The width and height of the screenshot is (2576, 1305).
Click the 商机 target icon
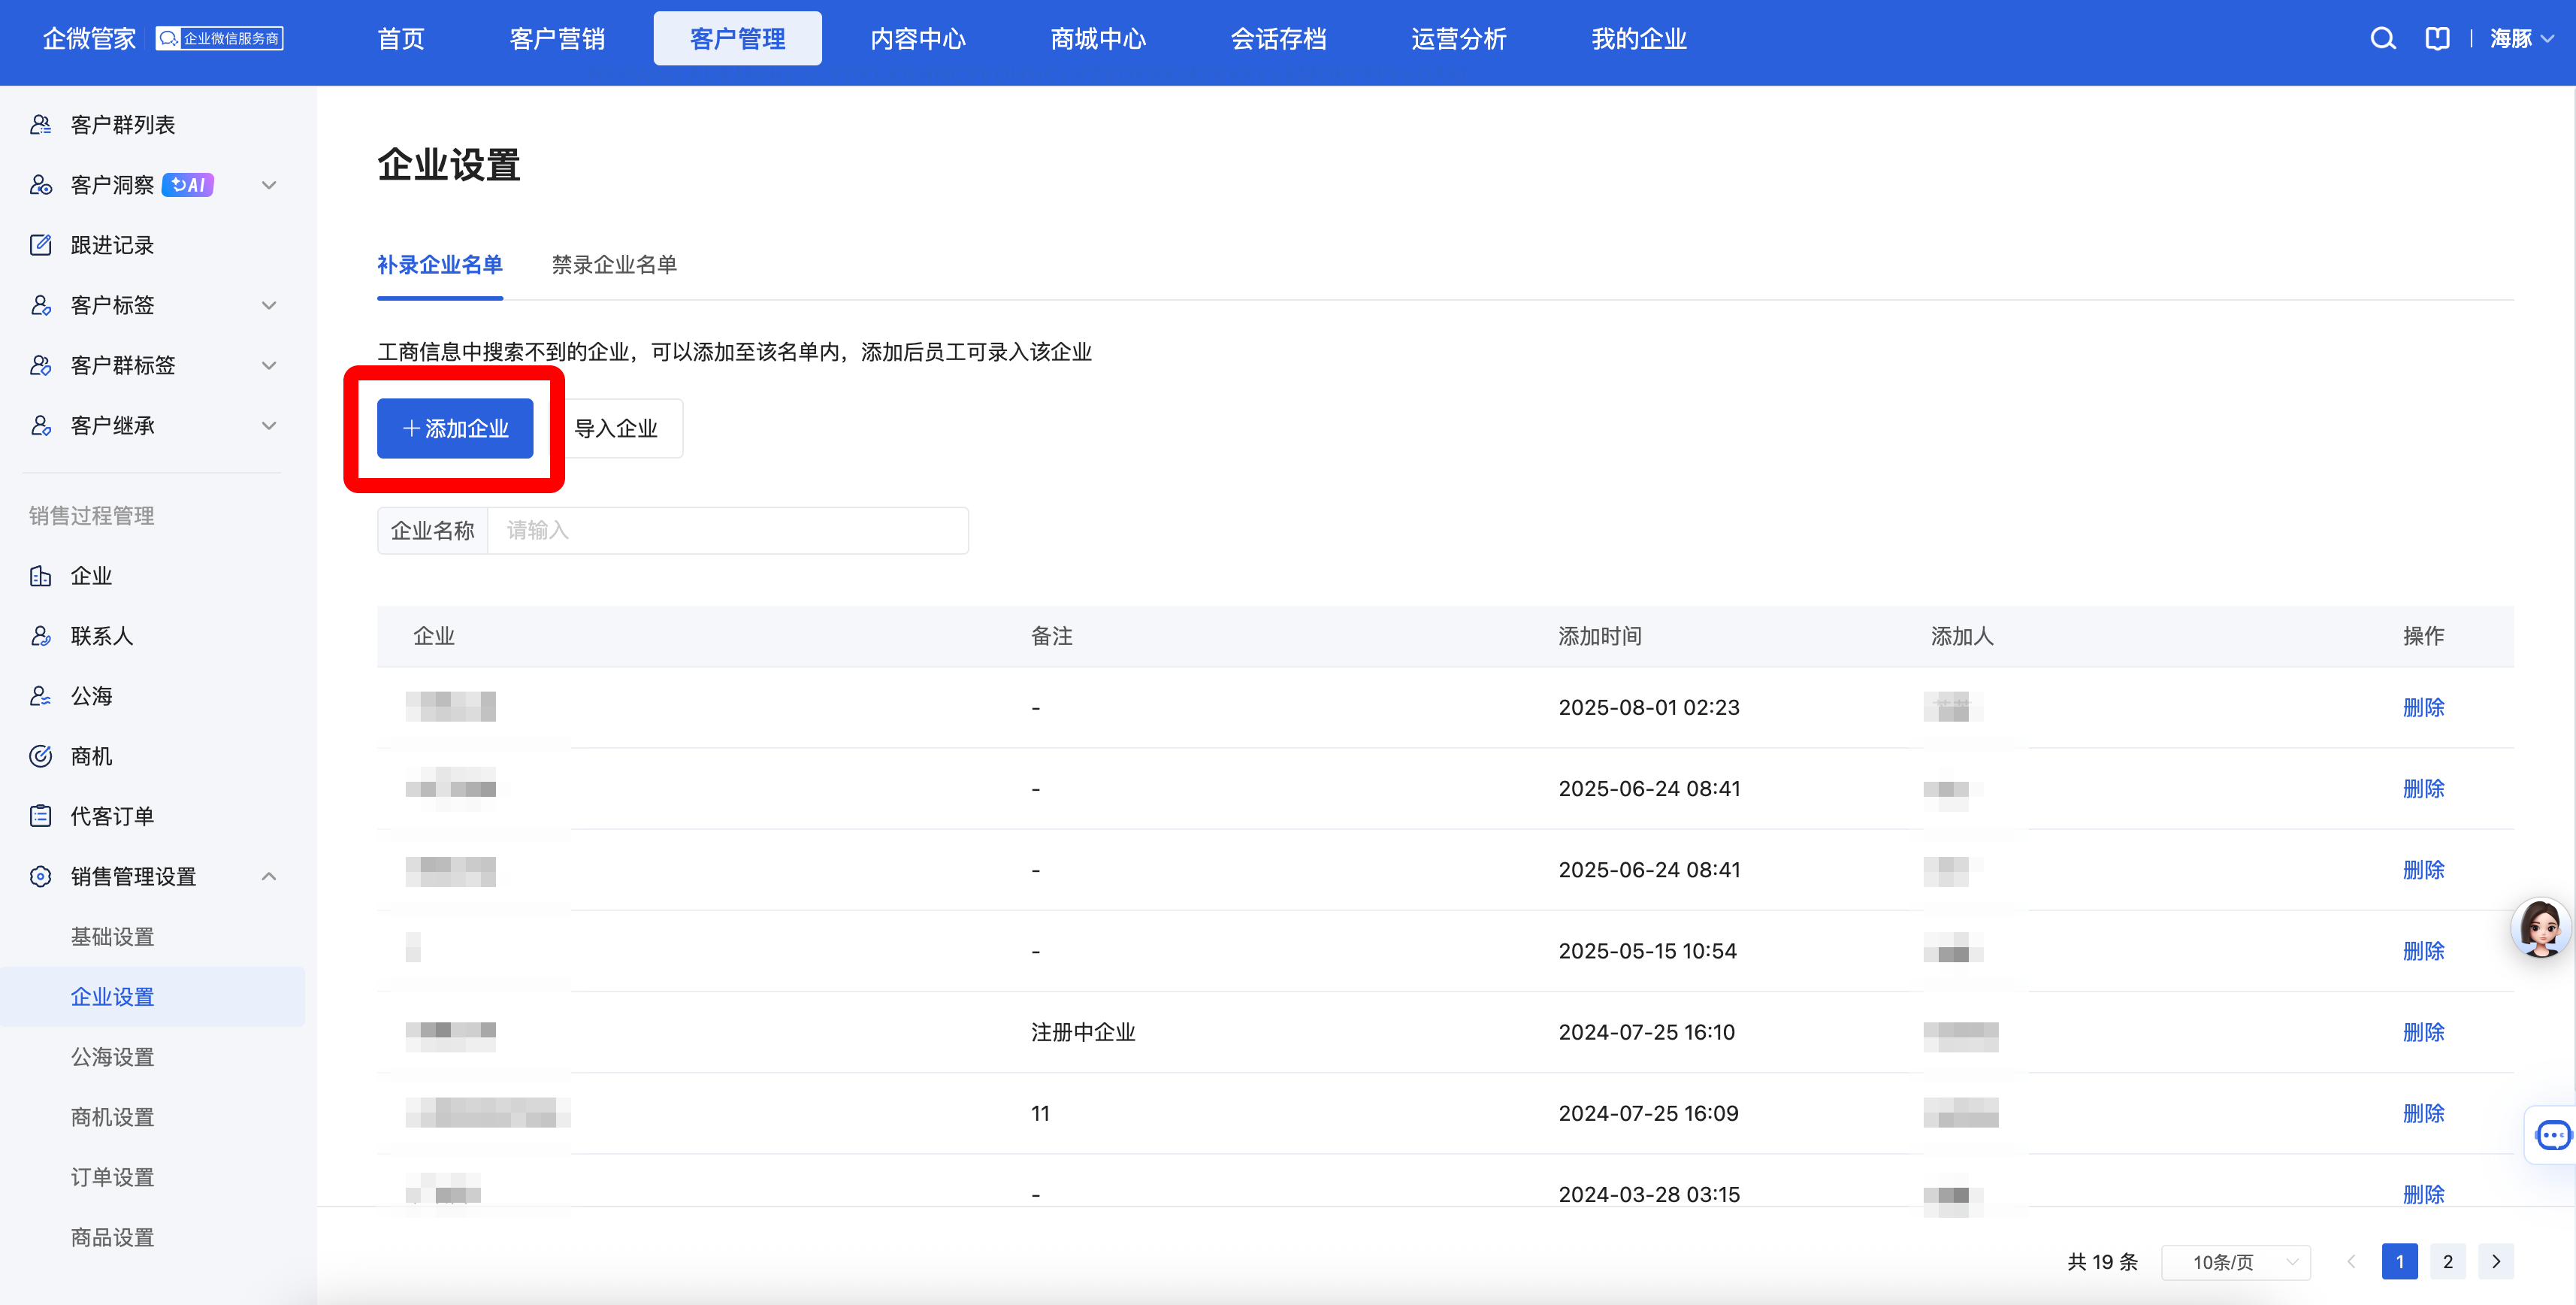tap(40, 756)
